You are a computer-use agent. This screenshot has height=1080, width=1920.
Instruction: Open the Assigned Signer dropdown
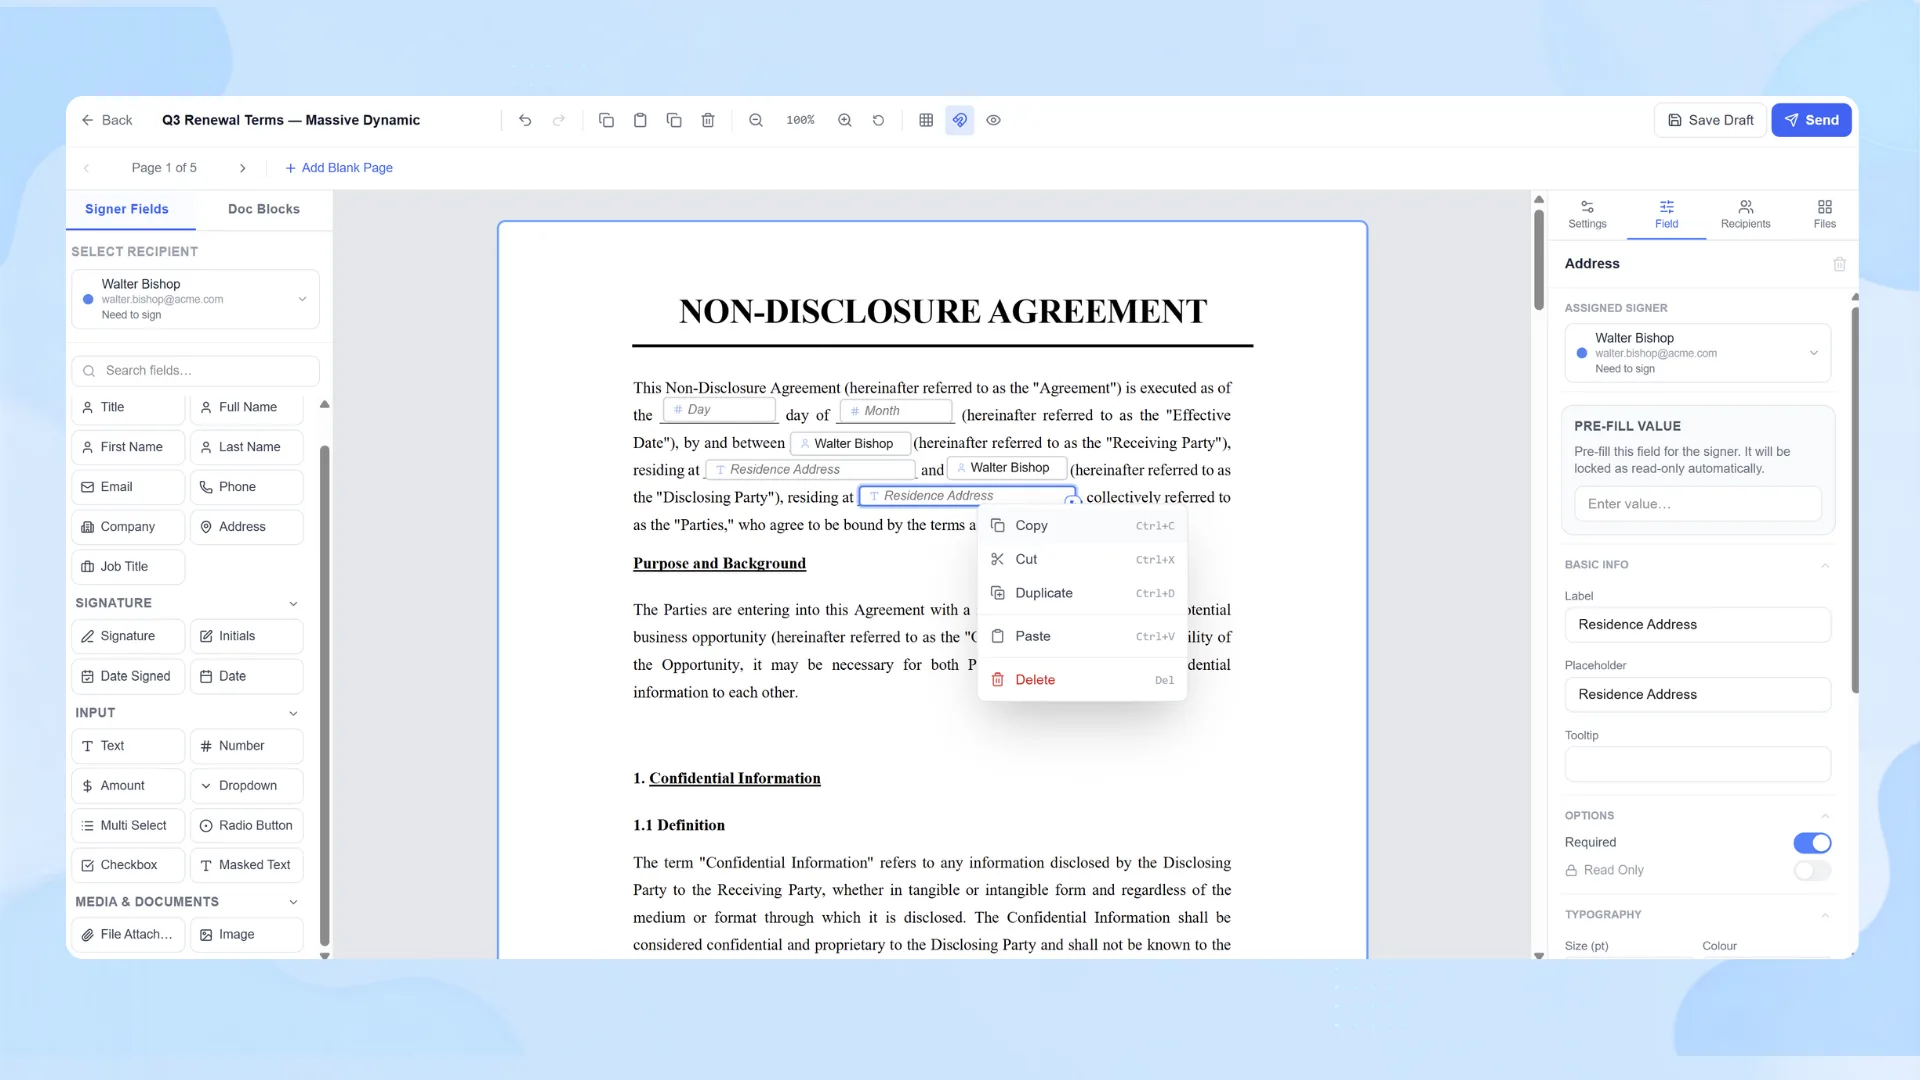[1697, 353]
